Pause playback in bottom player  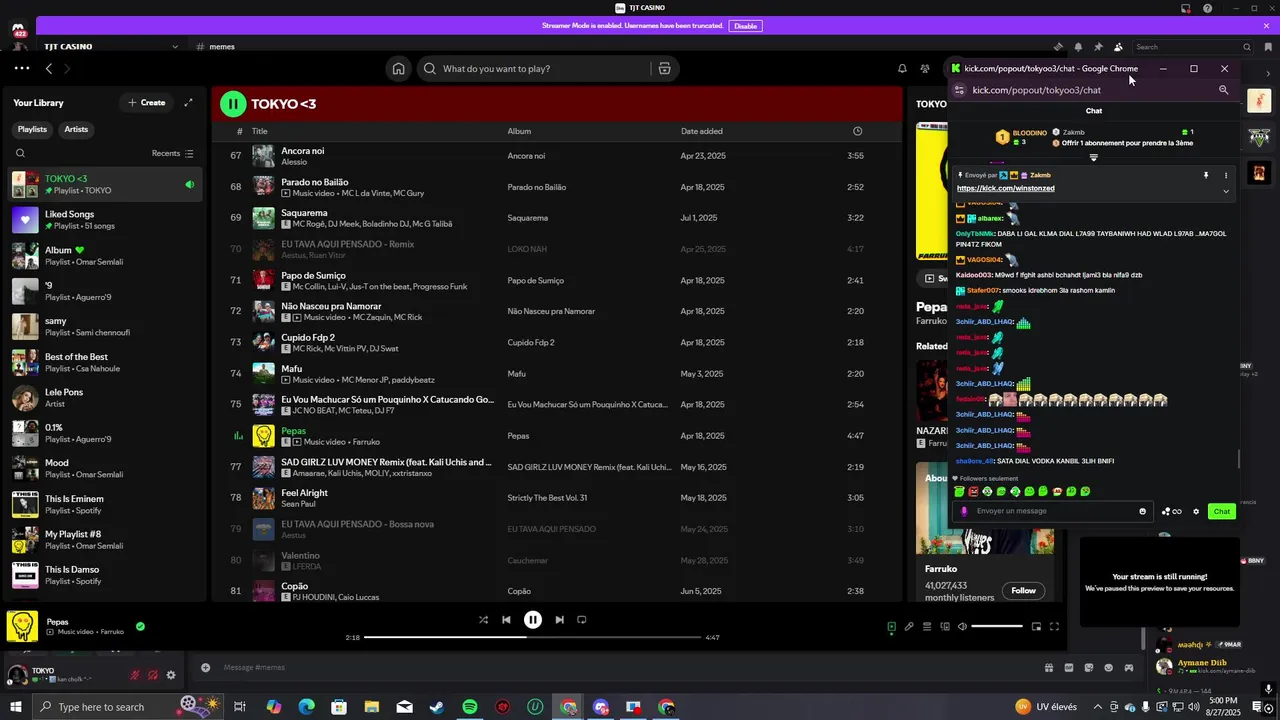click(x=533, y=620)
